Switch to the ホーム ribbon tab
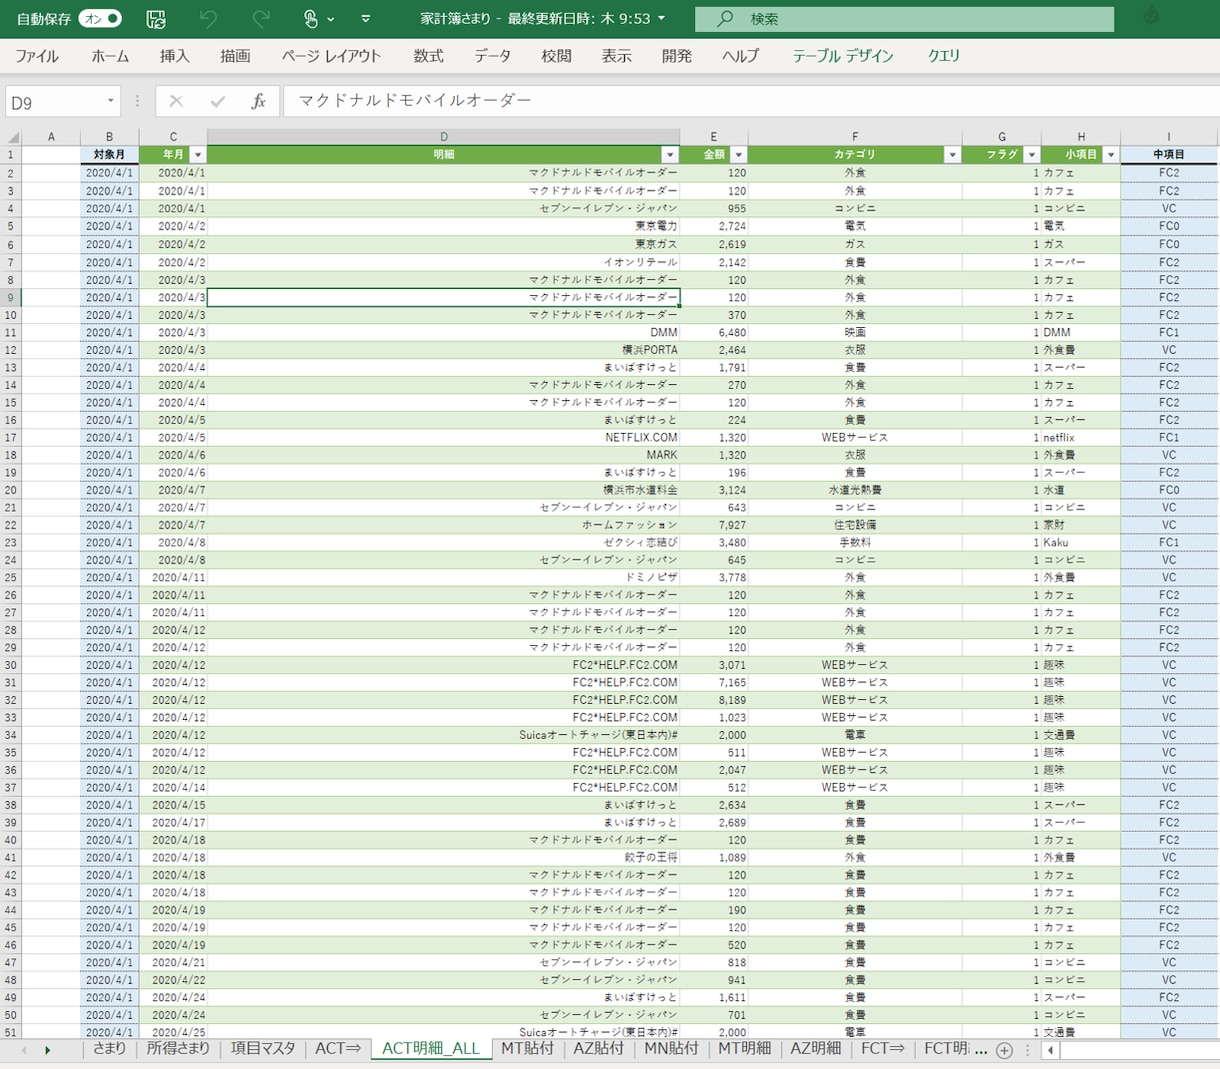 coord(110,56)
